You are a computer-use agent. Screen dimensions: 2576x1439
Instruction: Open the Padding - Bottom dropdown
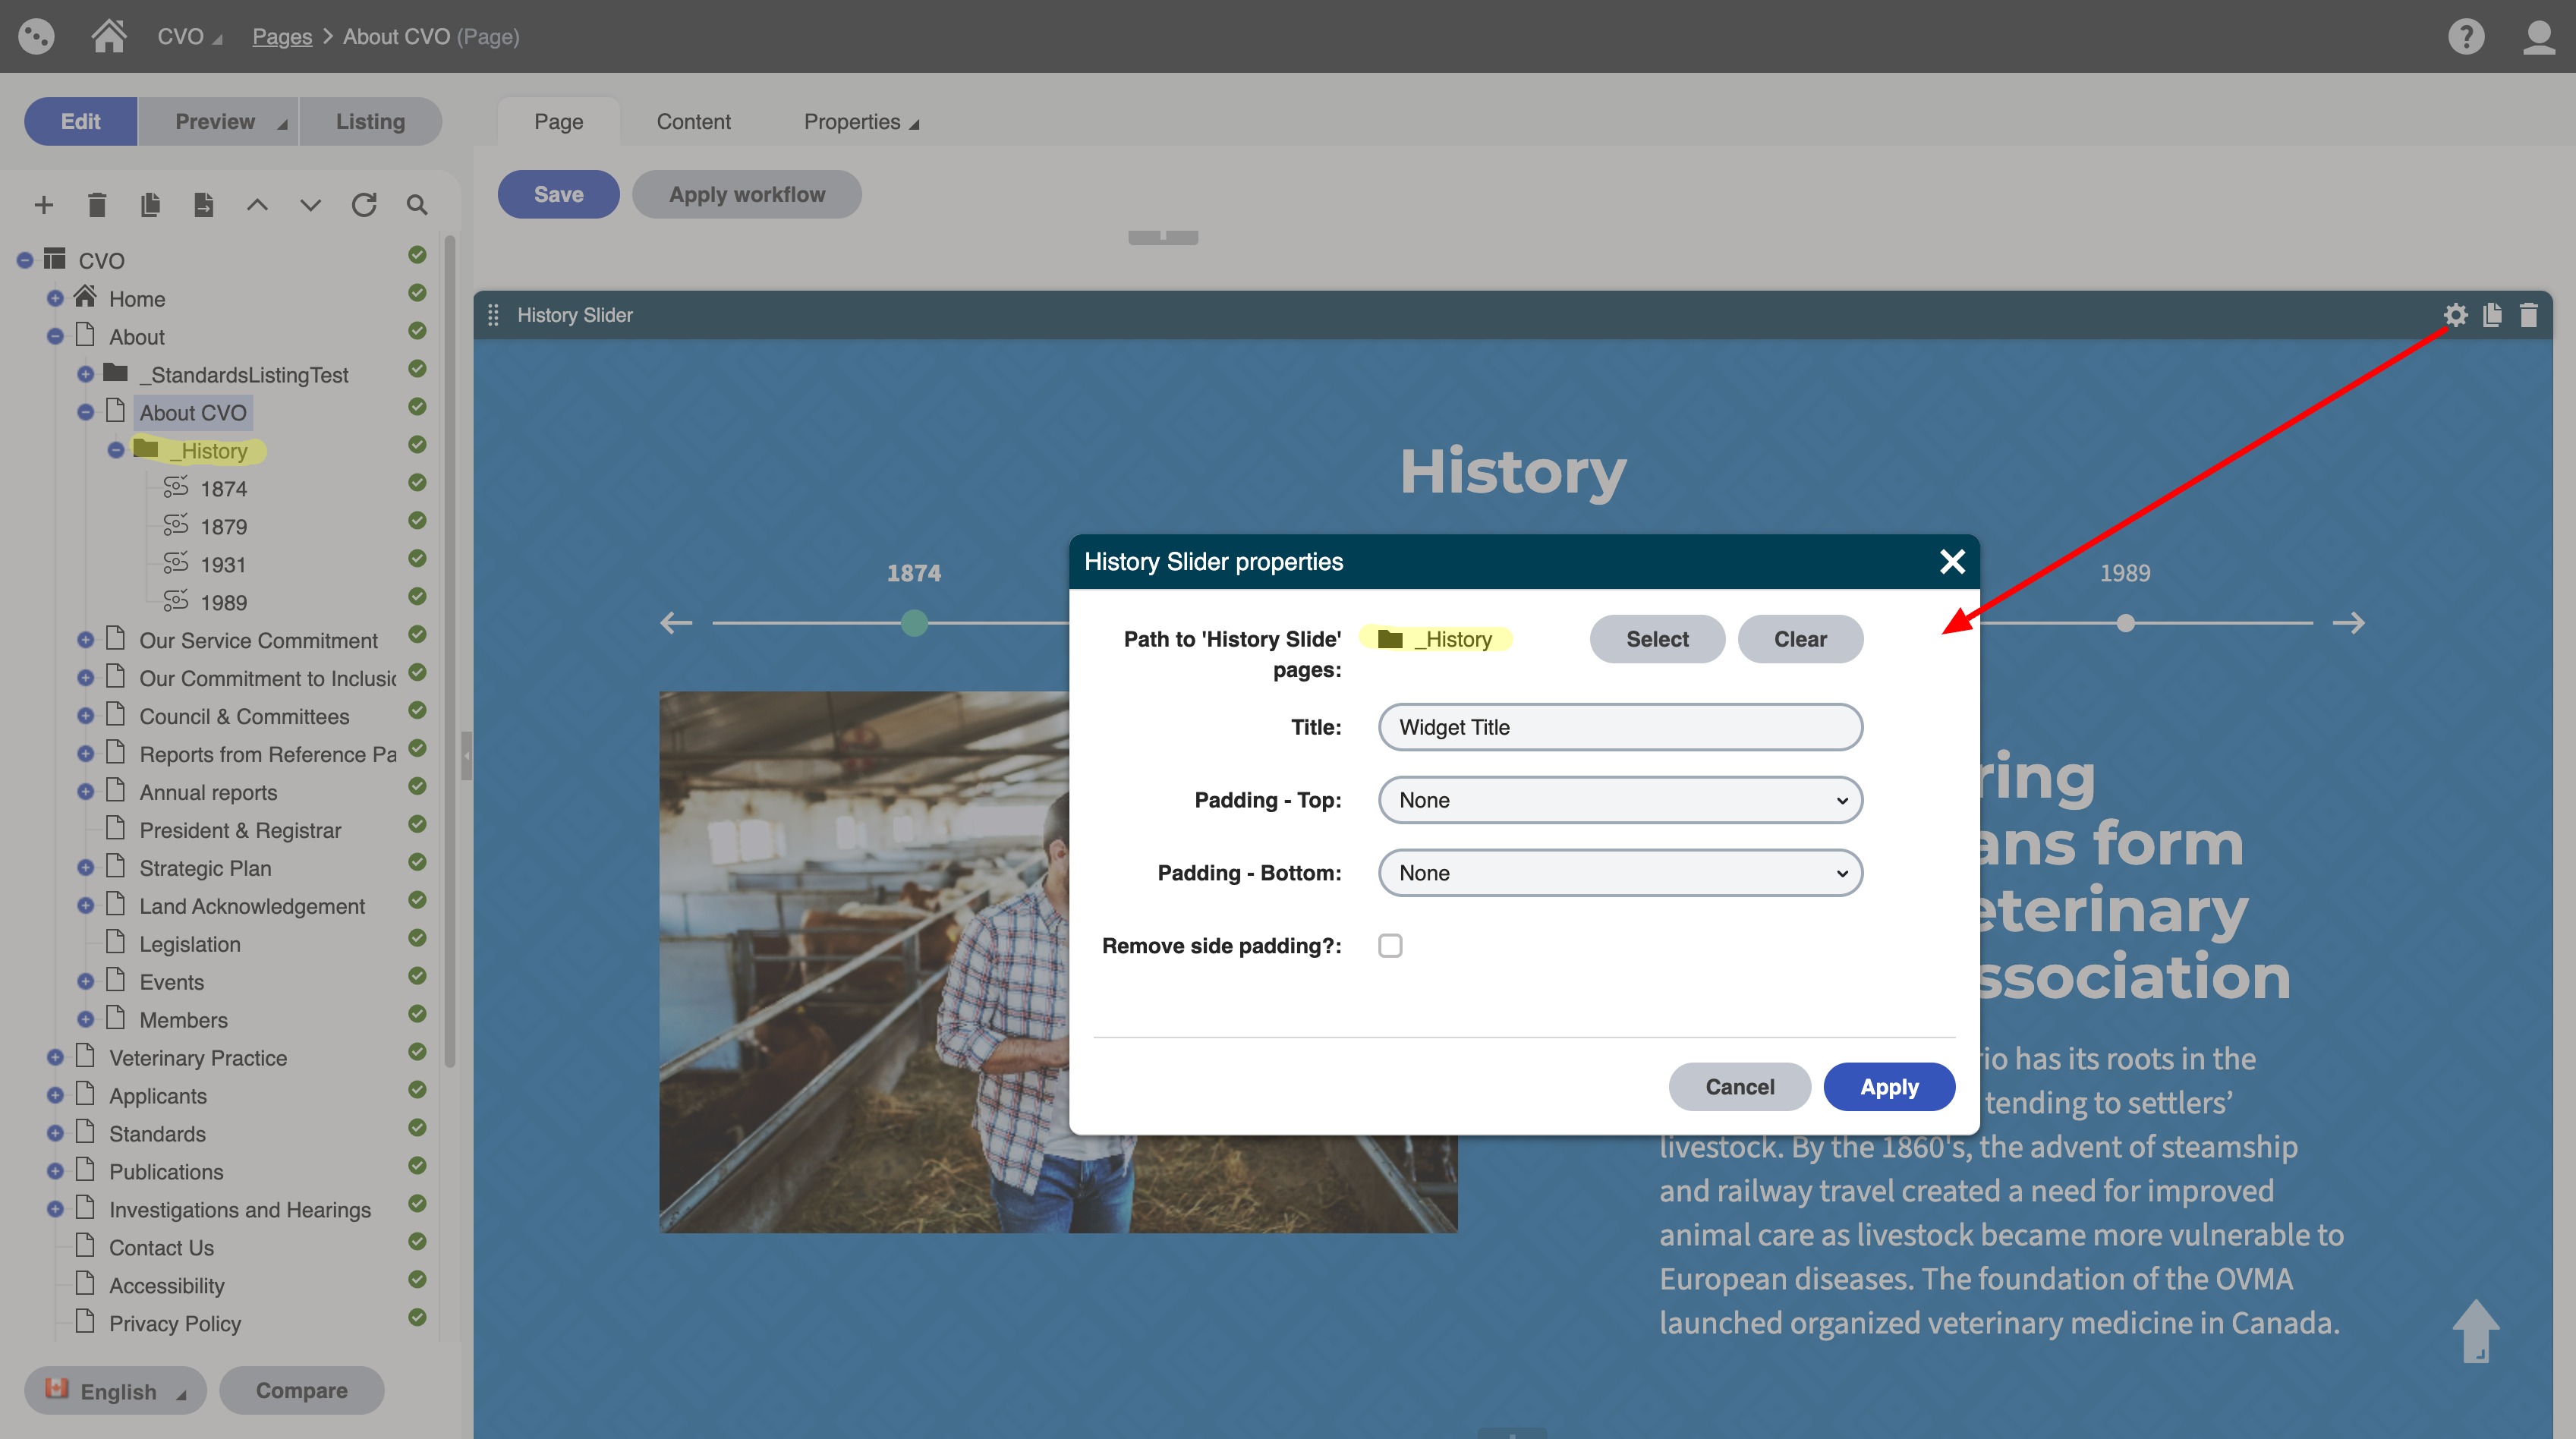(1619, 873)
